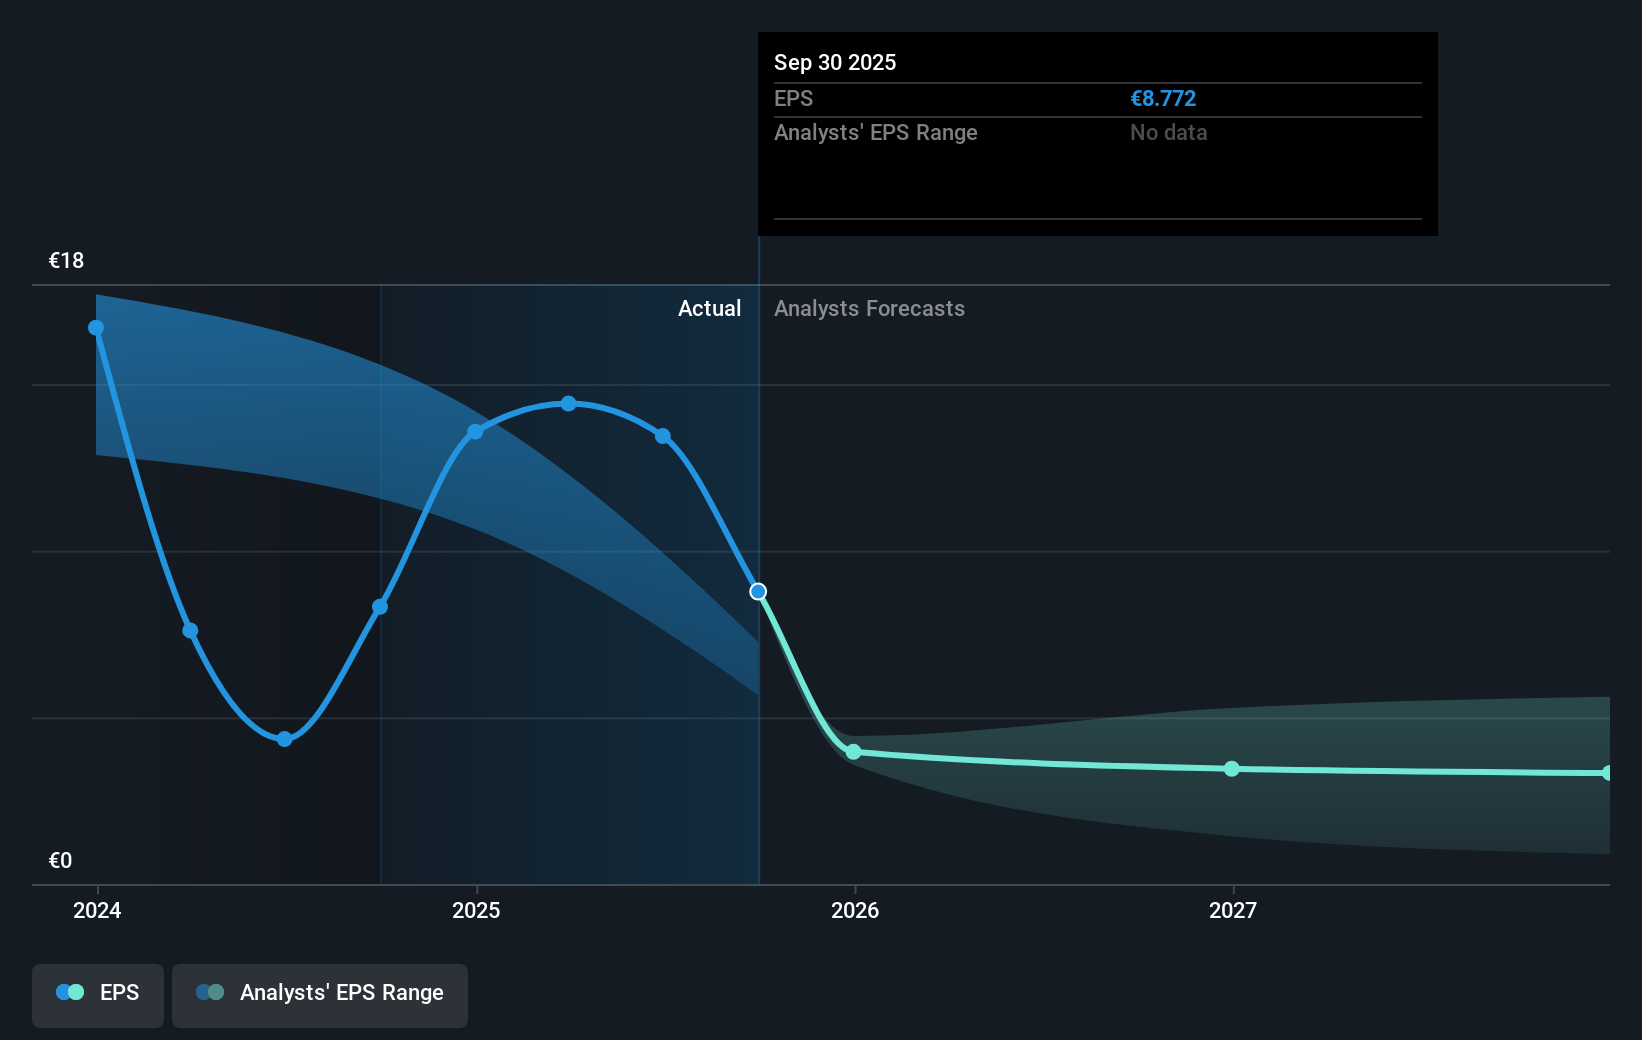Toggle the Analysts' EPS Range visibility
The height and width of the screenshot is (1040, 1642).
click(x=319, y=994)
